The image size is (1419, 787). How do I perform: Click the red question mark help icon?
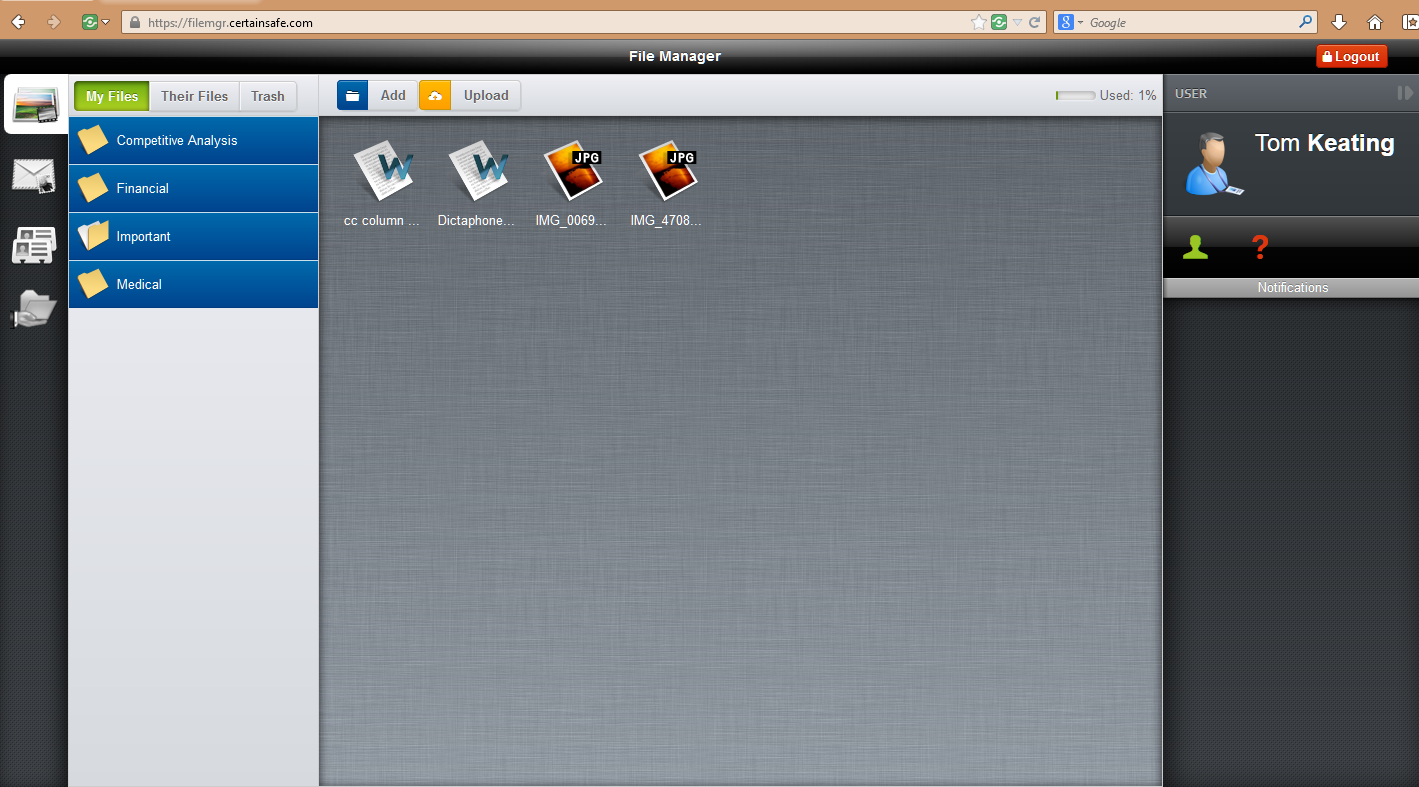tap(1260, 247)
